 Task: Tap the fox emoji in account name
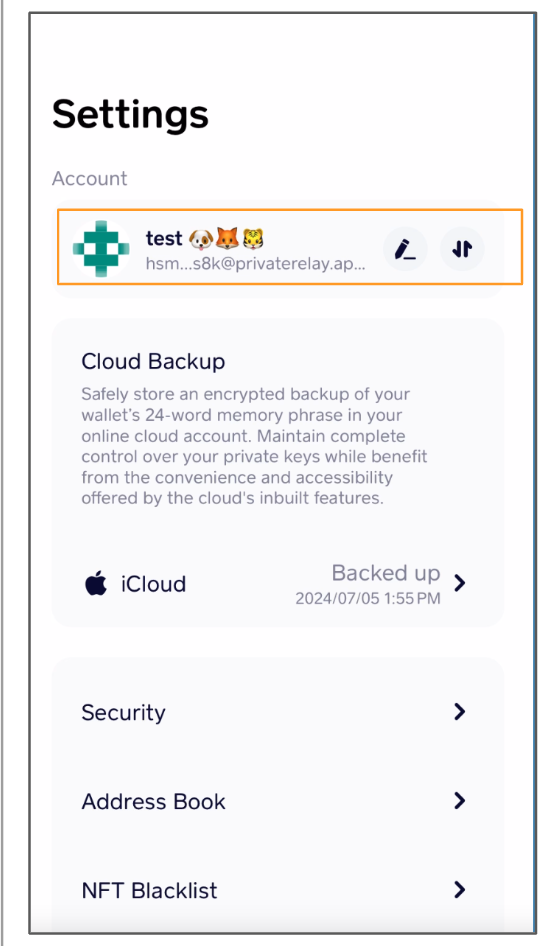227,239
